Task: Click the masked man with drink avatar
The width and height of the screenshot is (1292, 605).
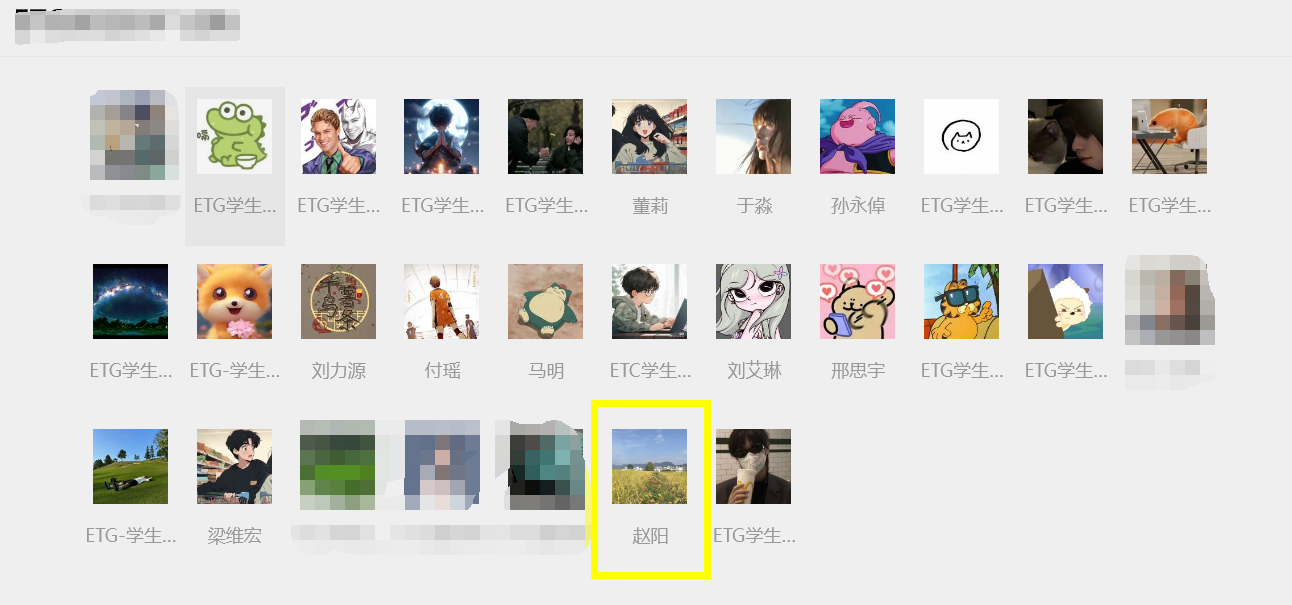Action: [754, 466]
